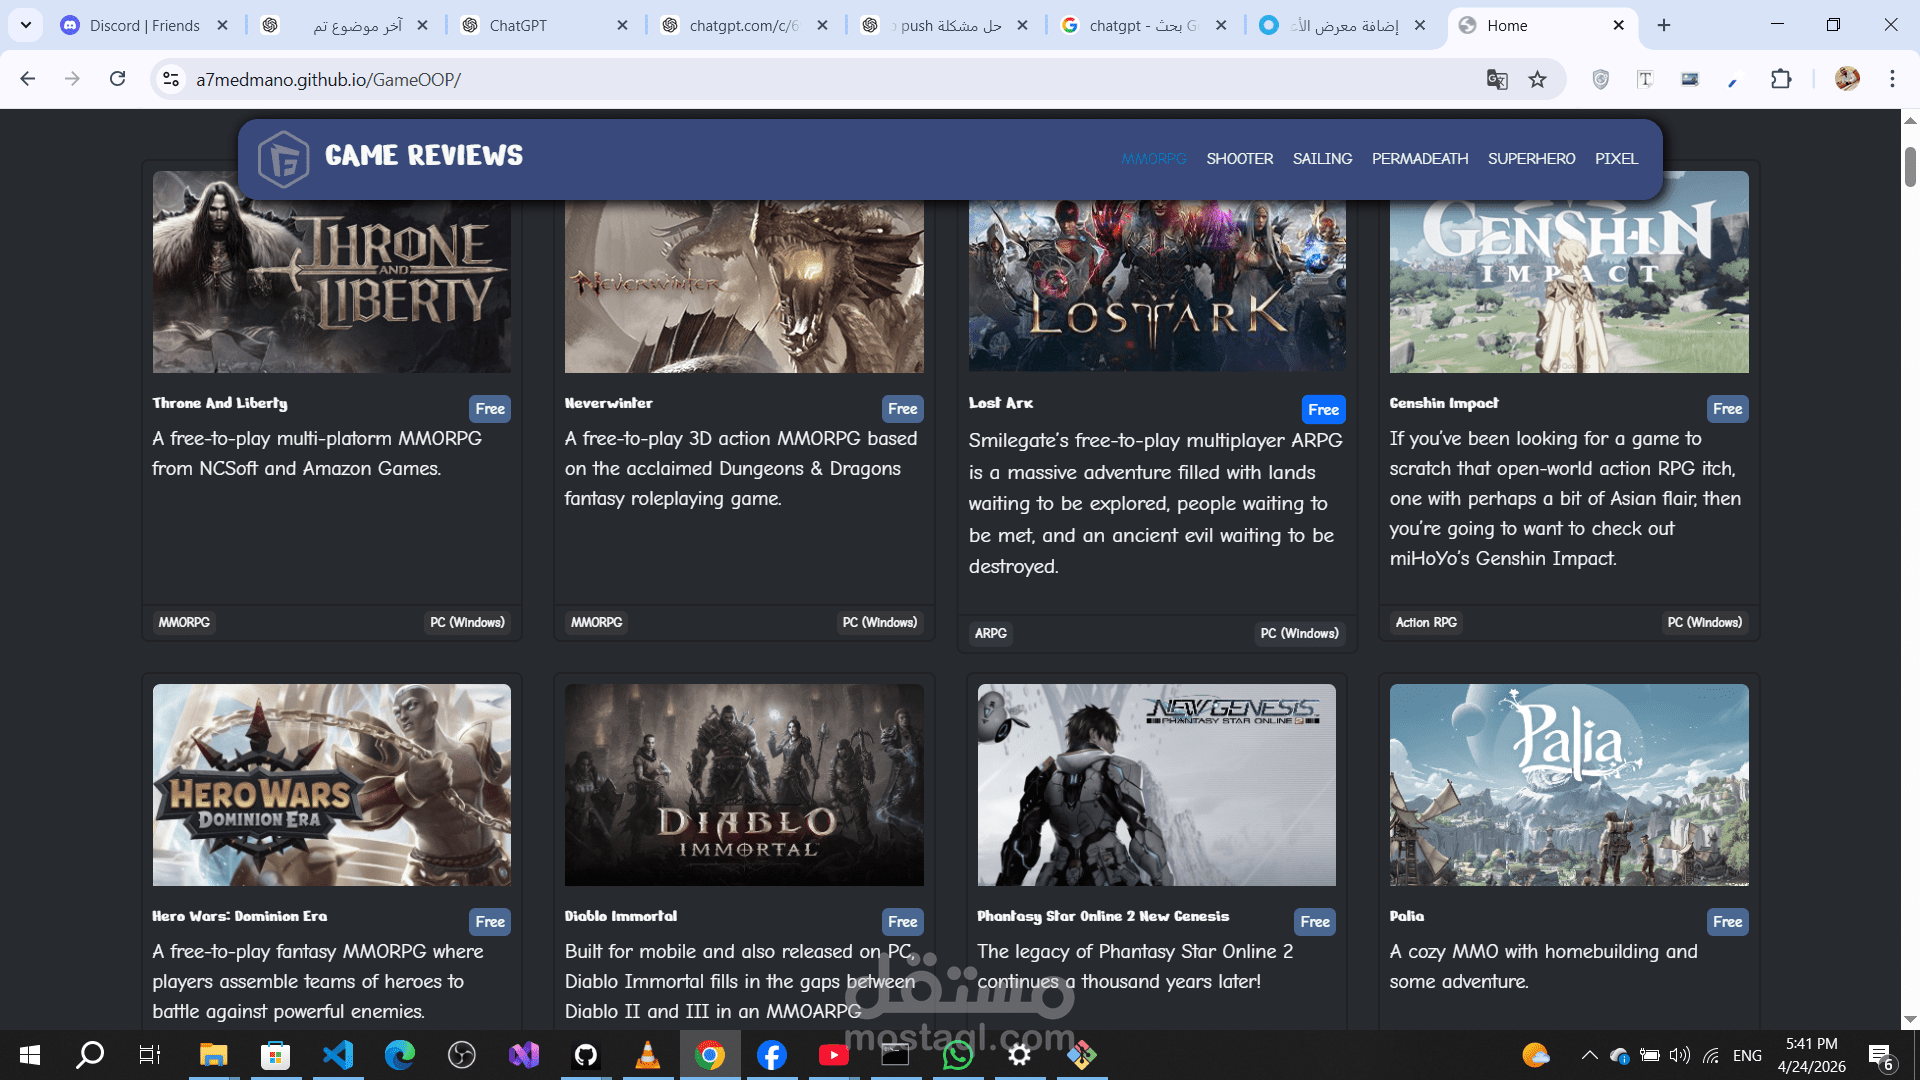Open the Diablo Immortal game image

(744, 785)
